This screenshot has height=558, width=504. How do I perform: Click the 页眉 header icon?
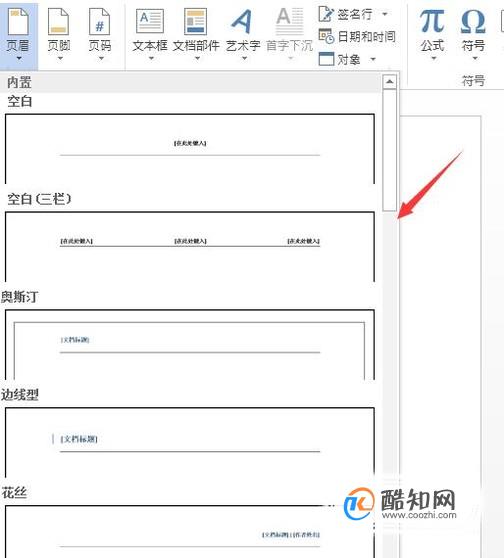pos(18,22)
